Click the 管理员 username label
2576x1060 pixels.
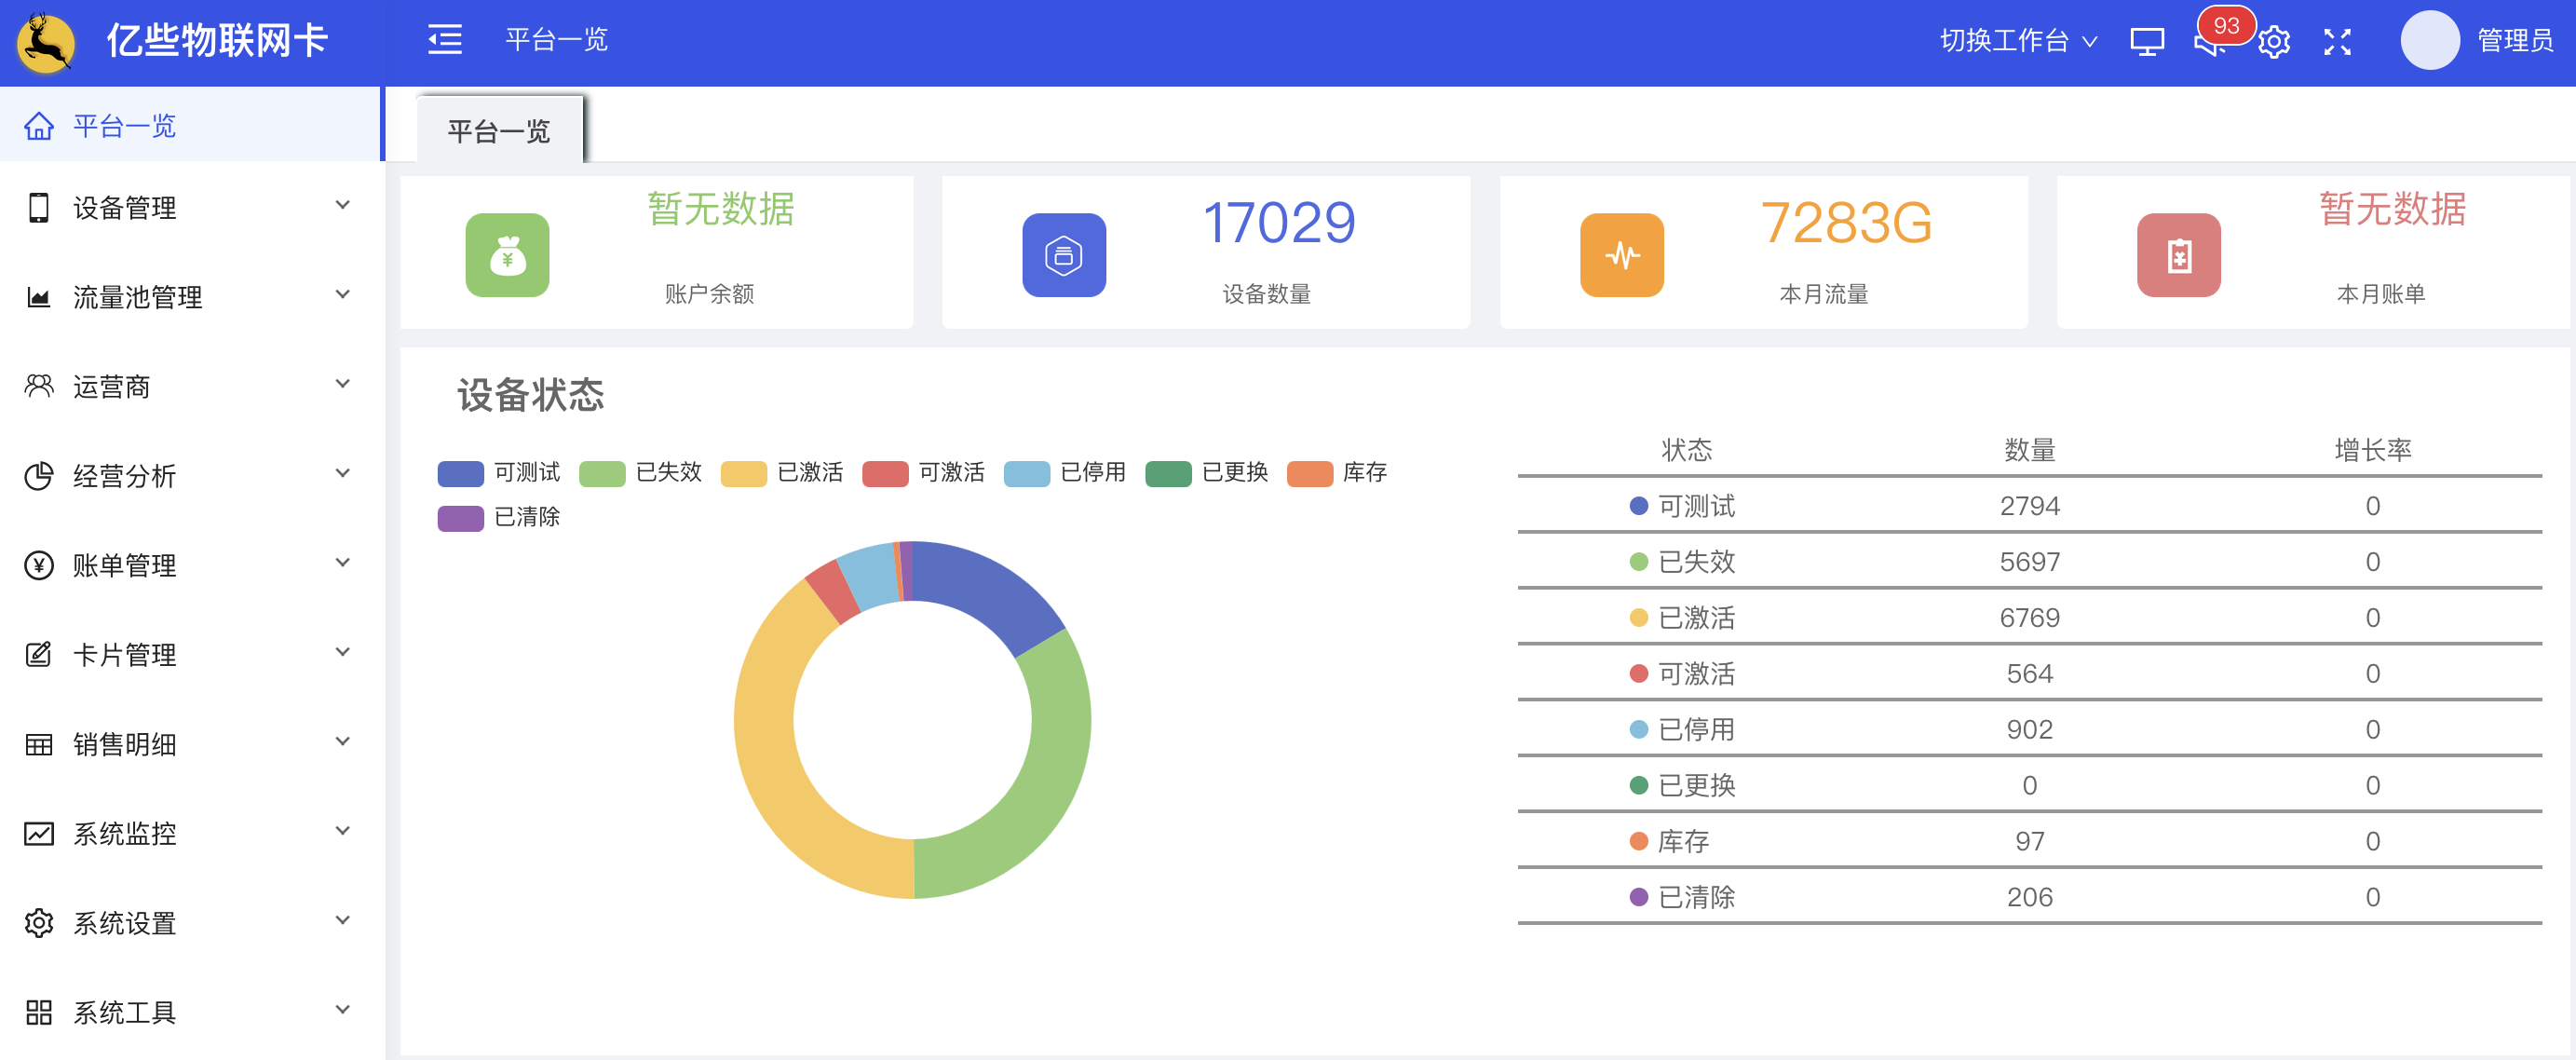point(2515,41)
